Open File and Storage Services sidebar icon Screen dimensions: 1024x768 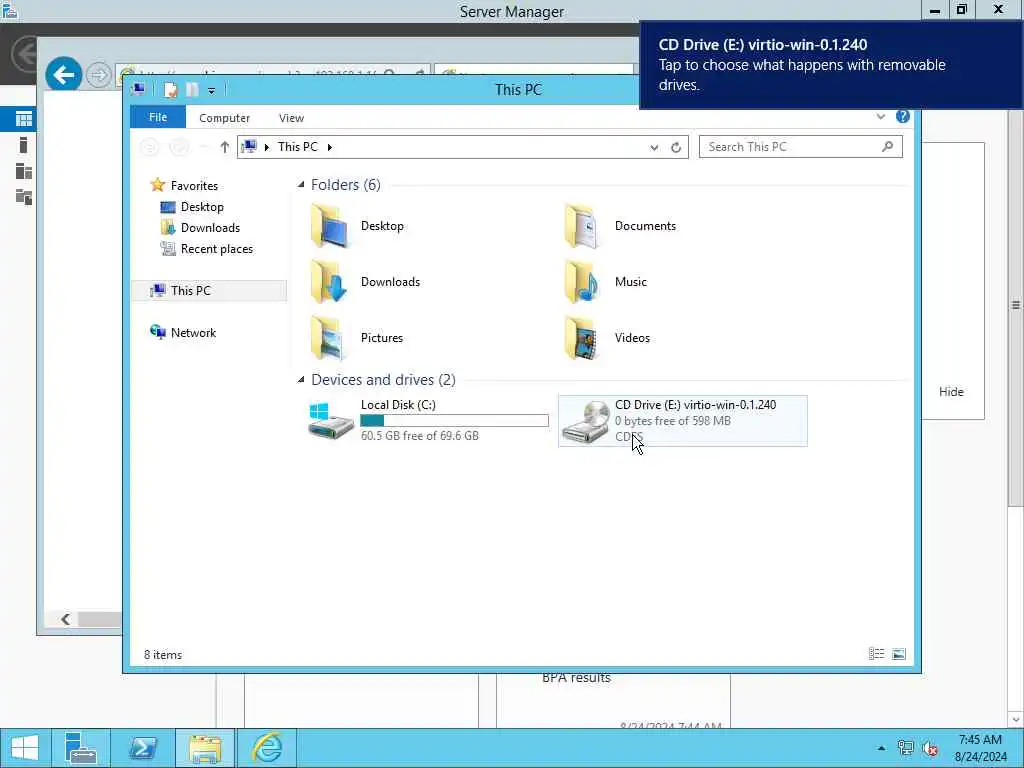pyautogui.click(x=24, y=197)
